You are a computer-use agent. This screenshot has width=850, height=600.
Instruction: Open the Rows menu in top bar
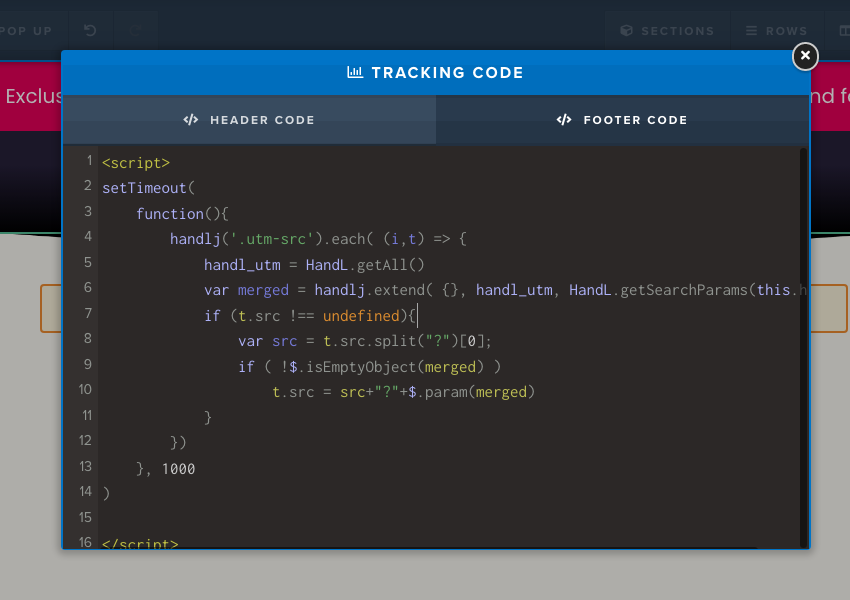tap(776, 31)
